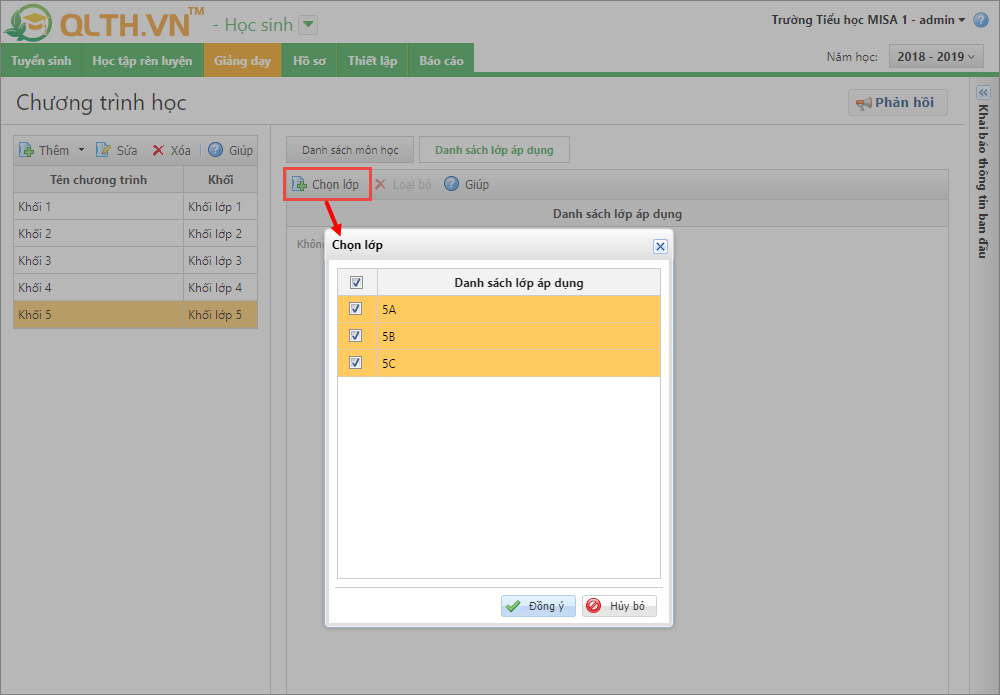Click Giúp help in left toolbar
This screenshot has height=695, width=1000.
click(231, 150)
